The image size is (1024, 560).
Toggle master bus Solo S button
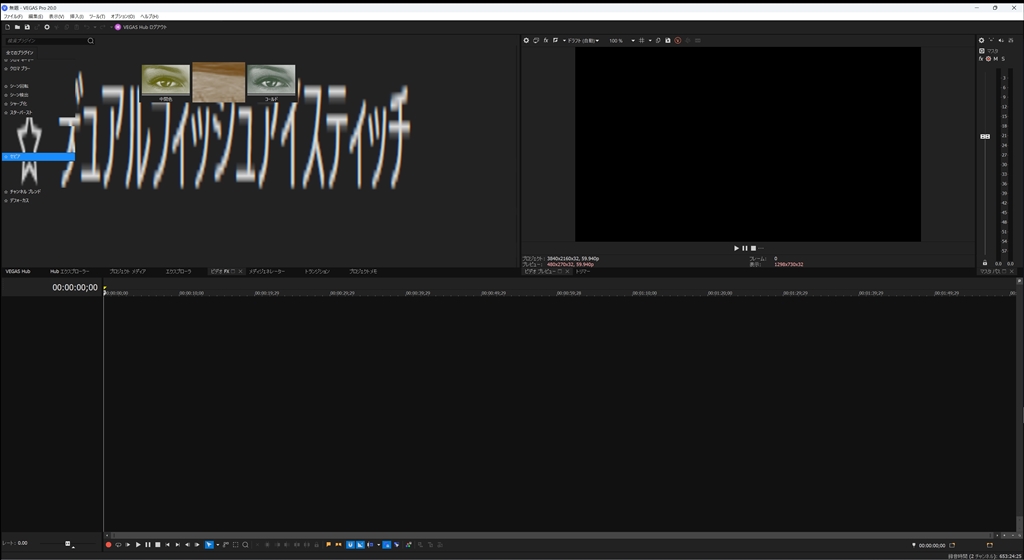click(1003, 59)
